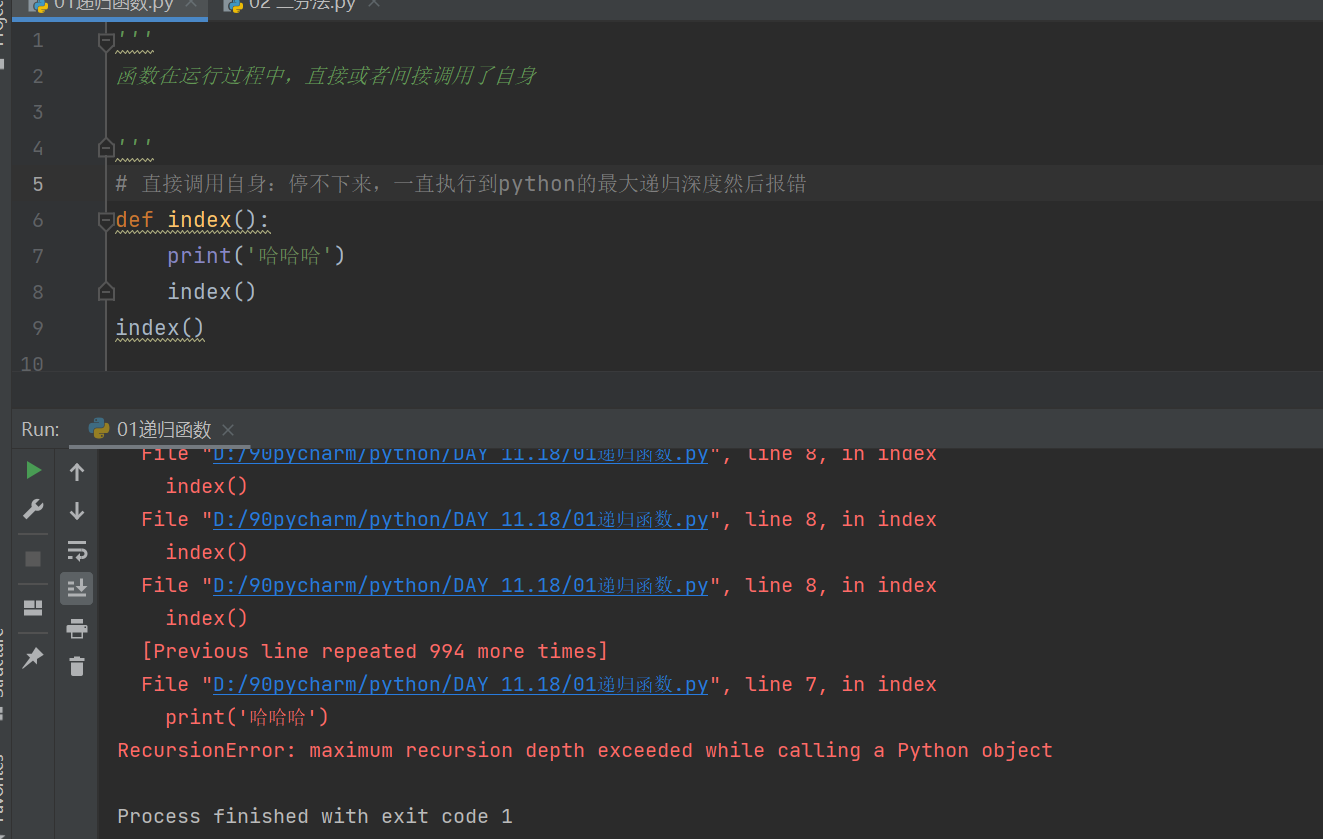Collapse fold marker at line 4
This screenshot has height=839, width=1323.
[106, 148]
